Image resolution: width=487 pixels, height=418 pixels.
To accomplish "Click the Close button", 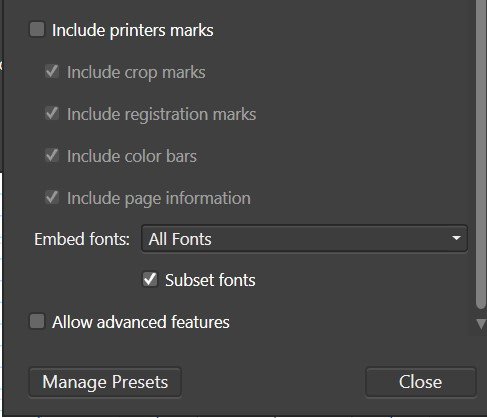I will coord(421,382).
